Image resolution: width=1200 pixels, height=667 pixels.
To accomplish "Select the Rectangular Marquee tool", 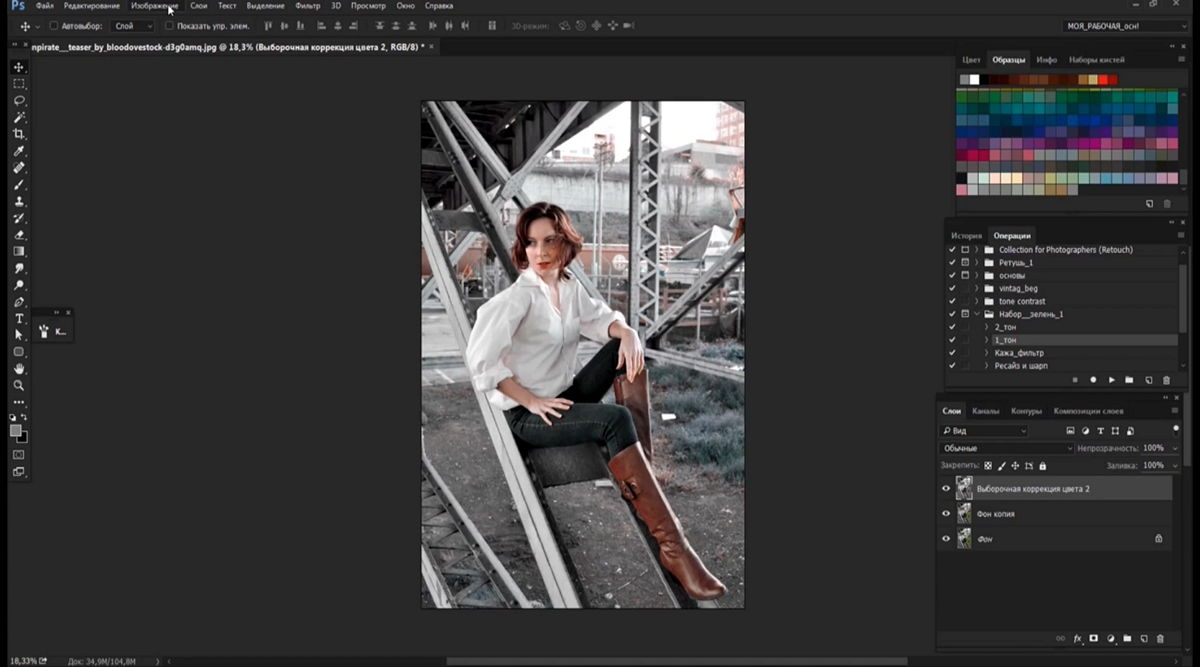I will pyautogui.click(x=19, y=84).
